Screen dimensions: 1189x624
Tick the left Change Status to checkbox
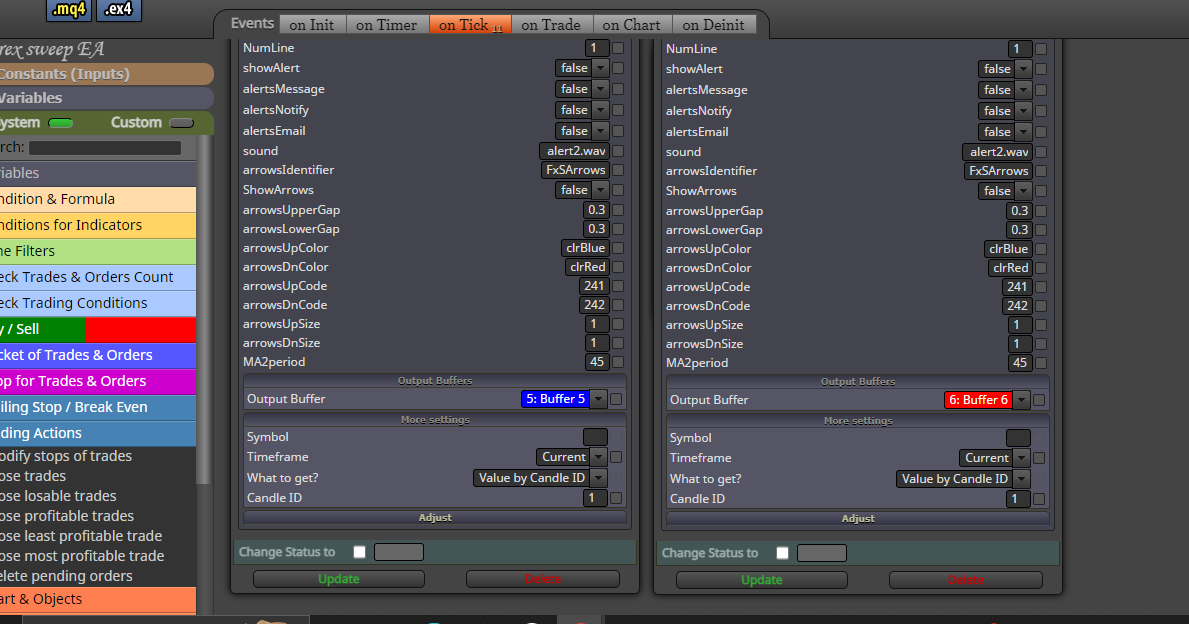pos(359,552)
